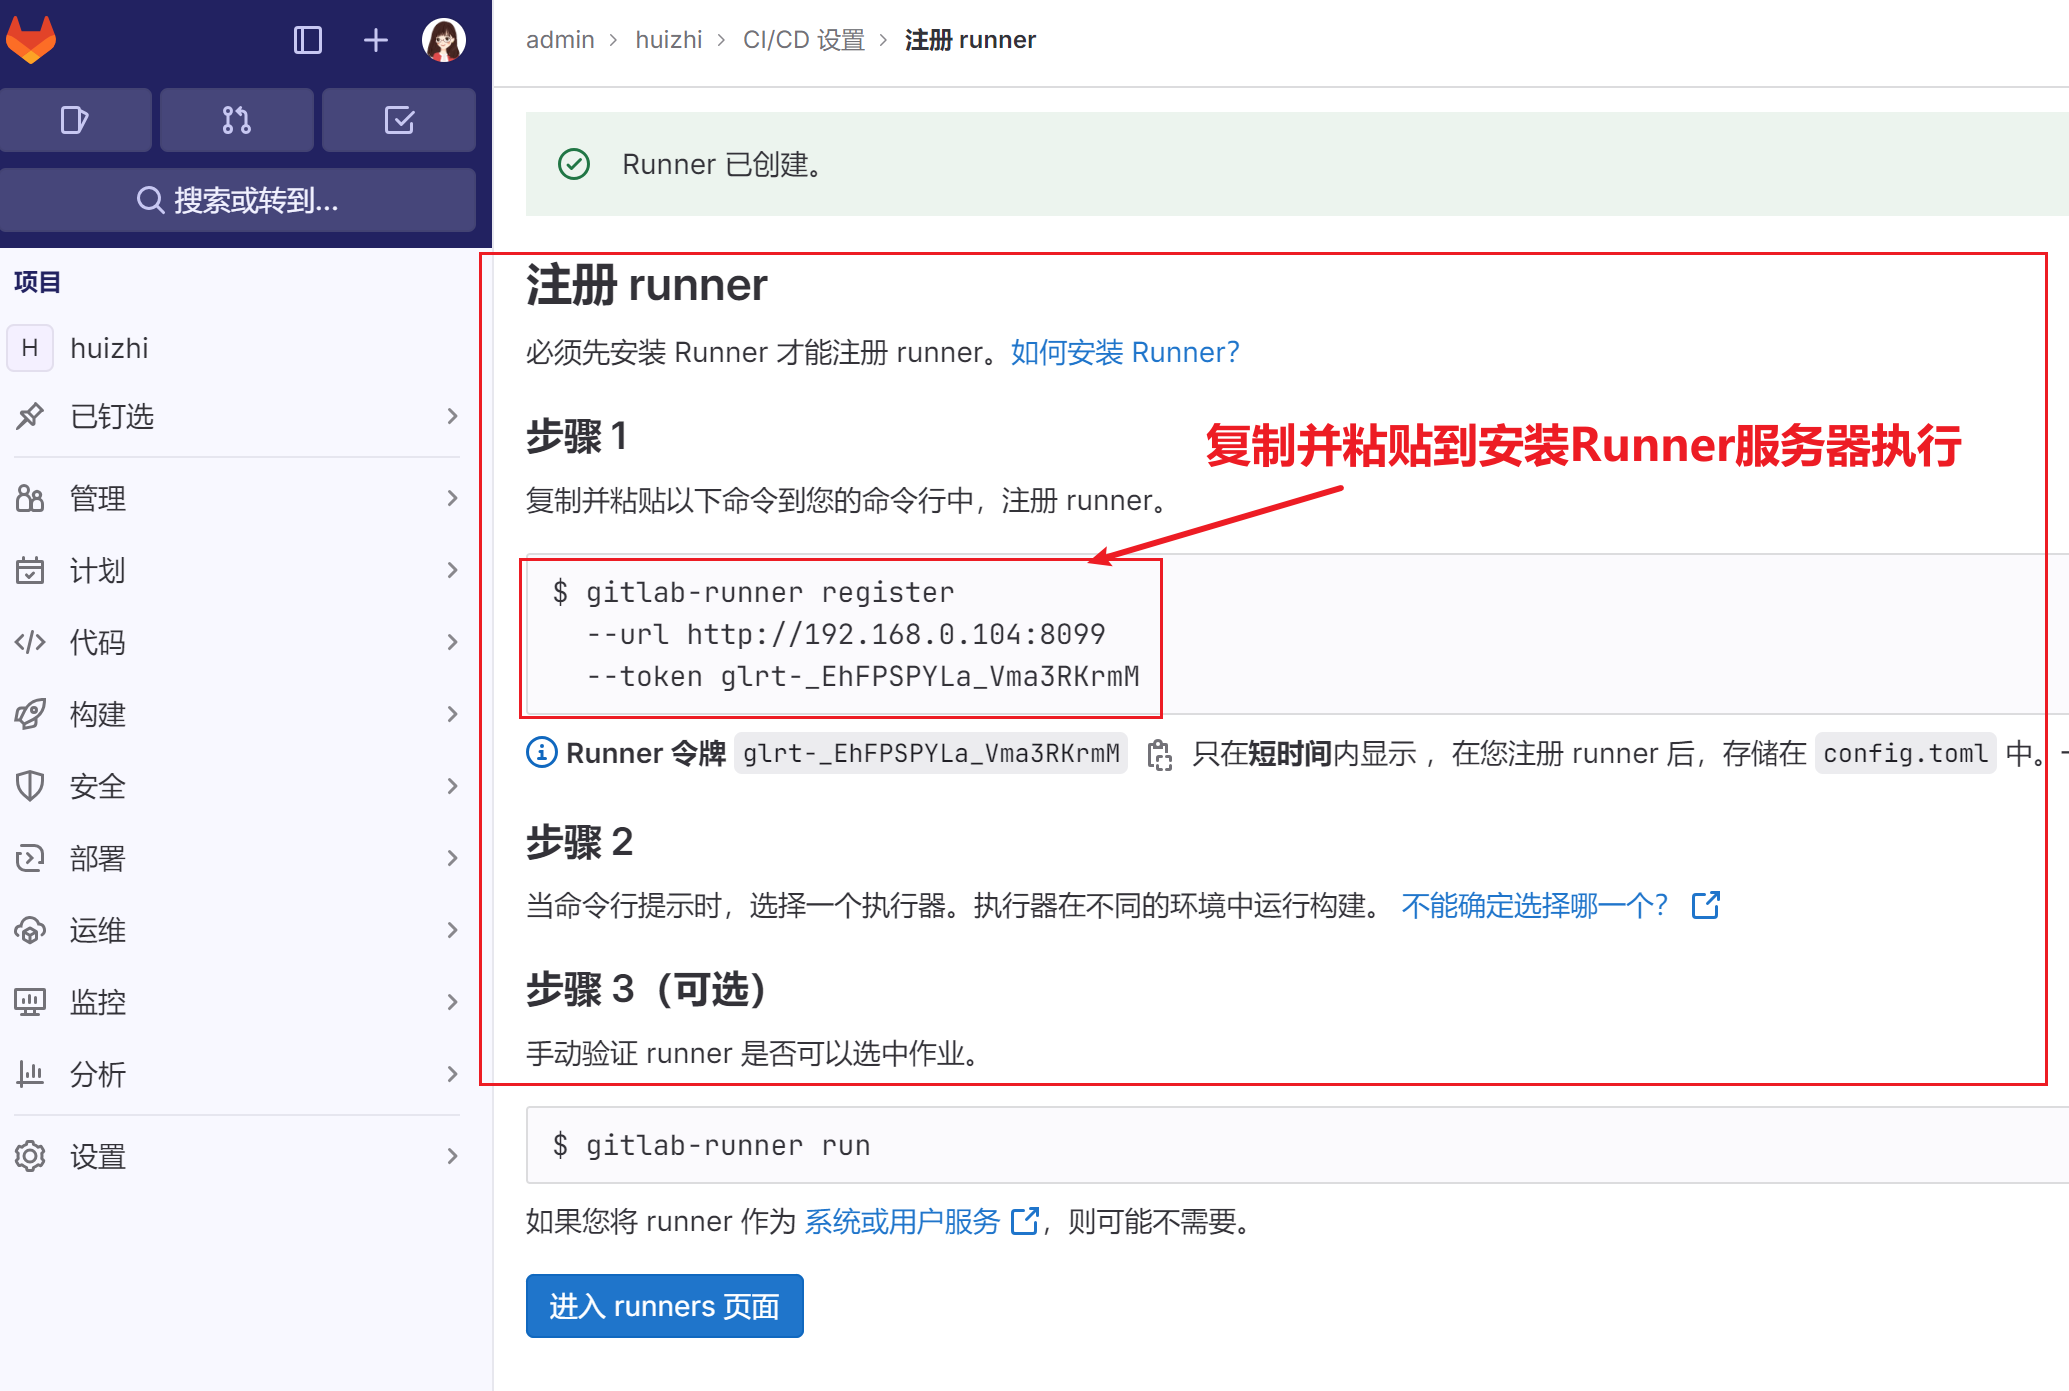Open the to-do list shortcut icon
2069x1391 pixels.
click(399, 120)
